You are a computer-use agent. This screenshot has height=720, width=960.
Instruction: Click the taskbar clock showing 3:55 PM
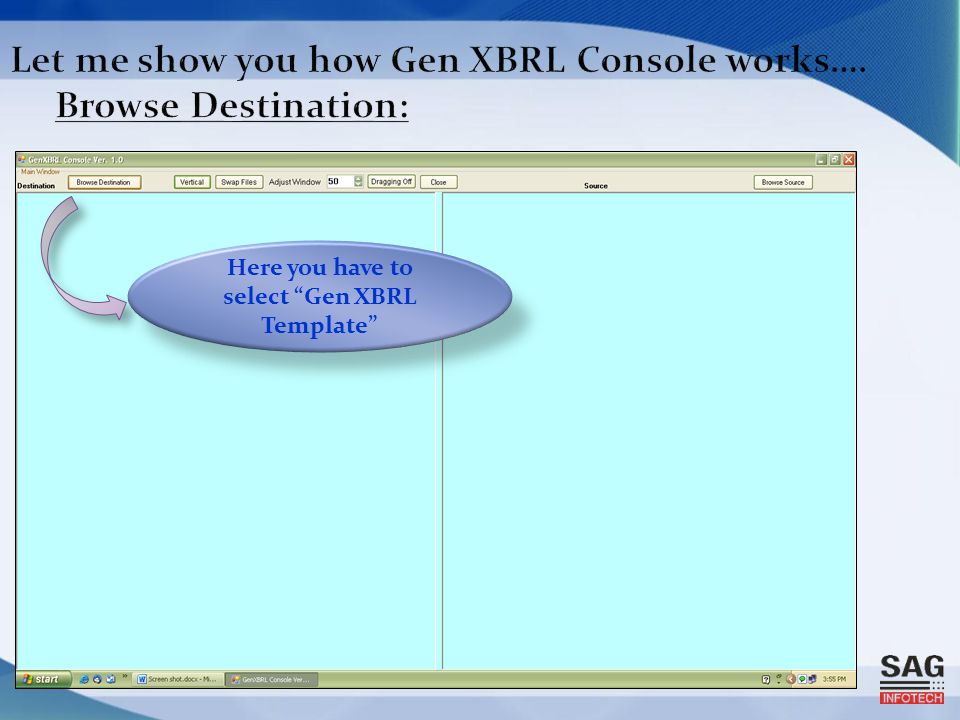click(834, 679)
